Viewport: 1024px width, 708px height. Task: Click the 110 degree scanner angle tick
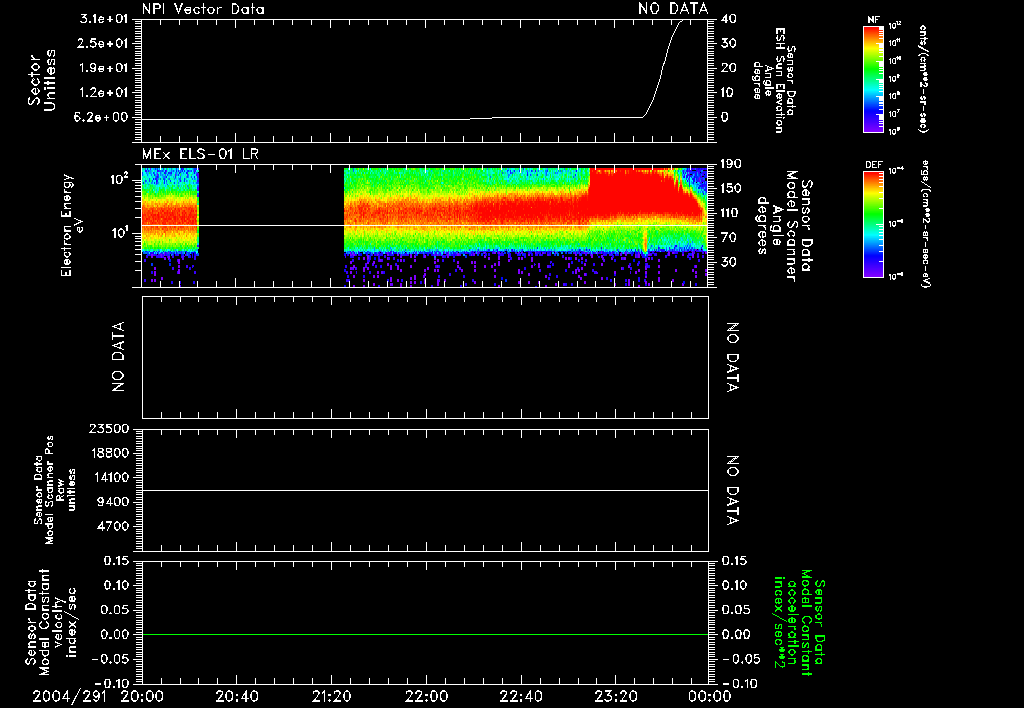point(731,213)
